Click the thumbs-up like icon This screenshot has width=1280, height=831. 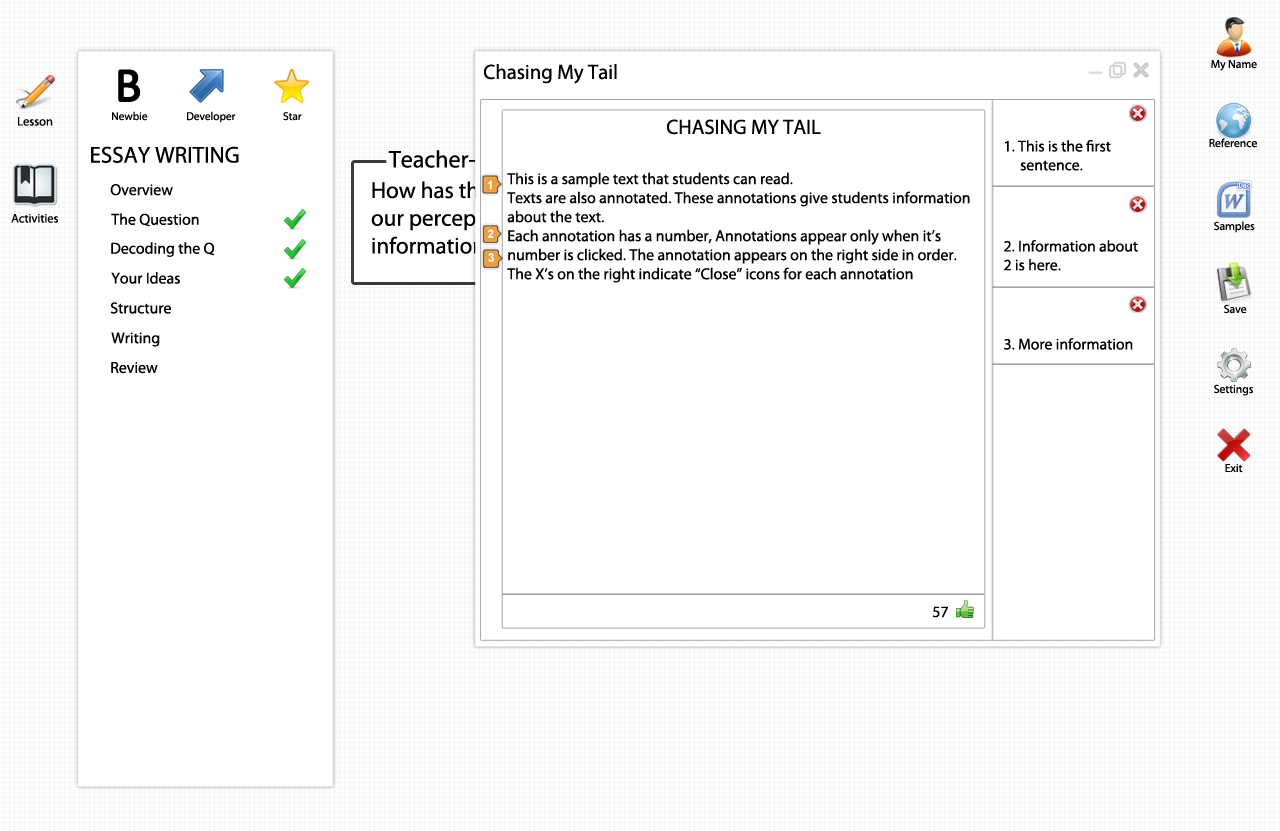(x=965, y=610)
